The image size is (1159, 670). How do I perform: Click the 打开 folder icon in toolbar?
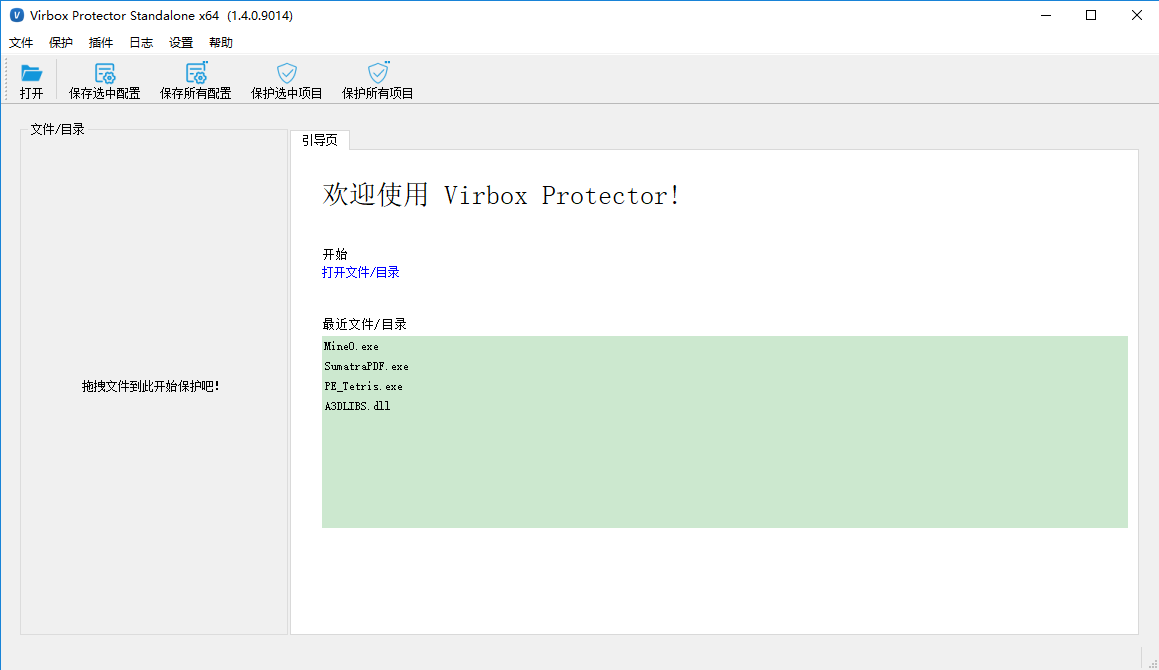31,72
